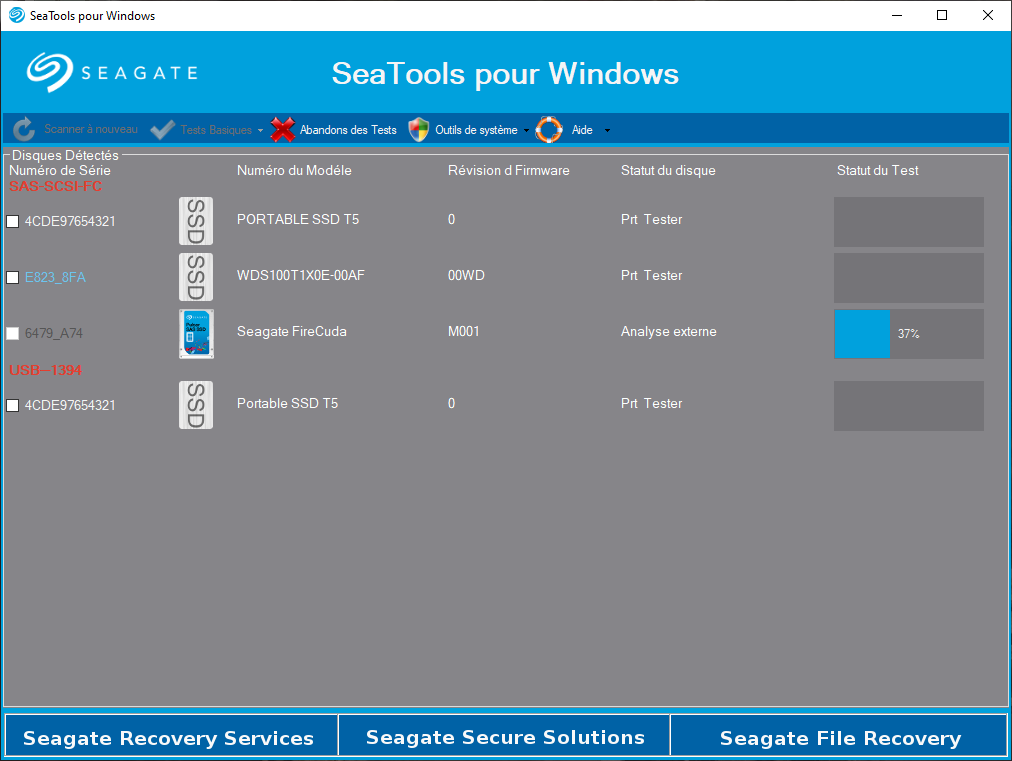Viewport: 1012px width, 761px height.
Task: Click the WDS100T1X0E-00AF model name
Action: click(301, 276)
